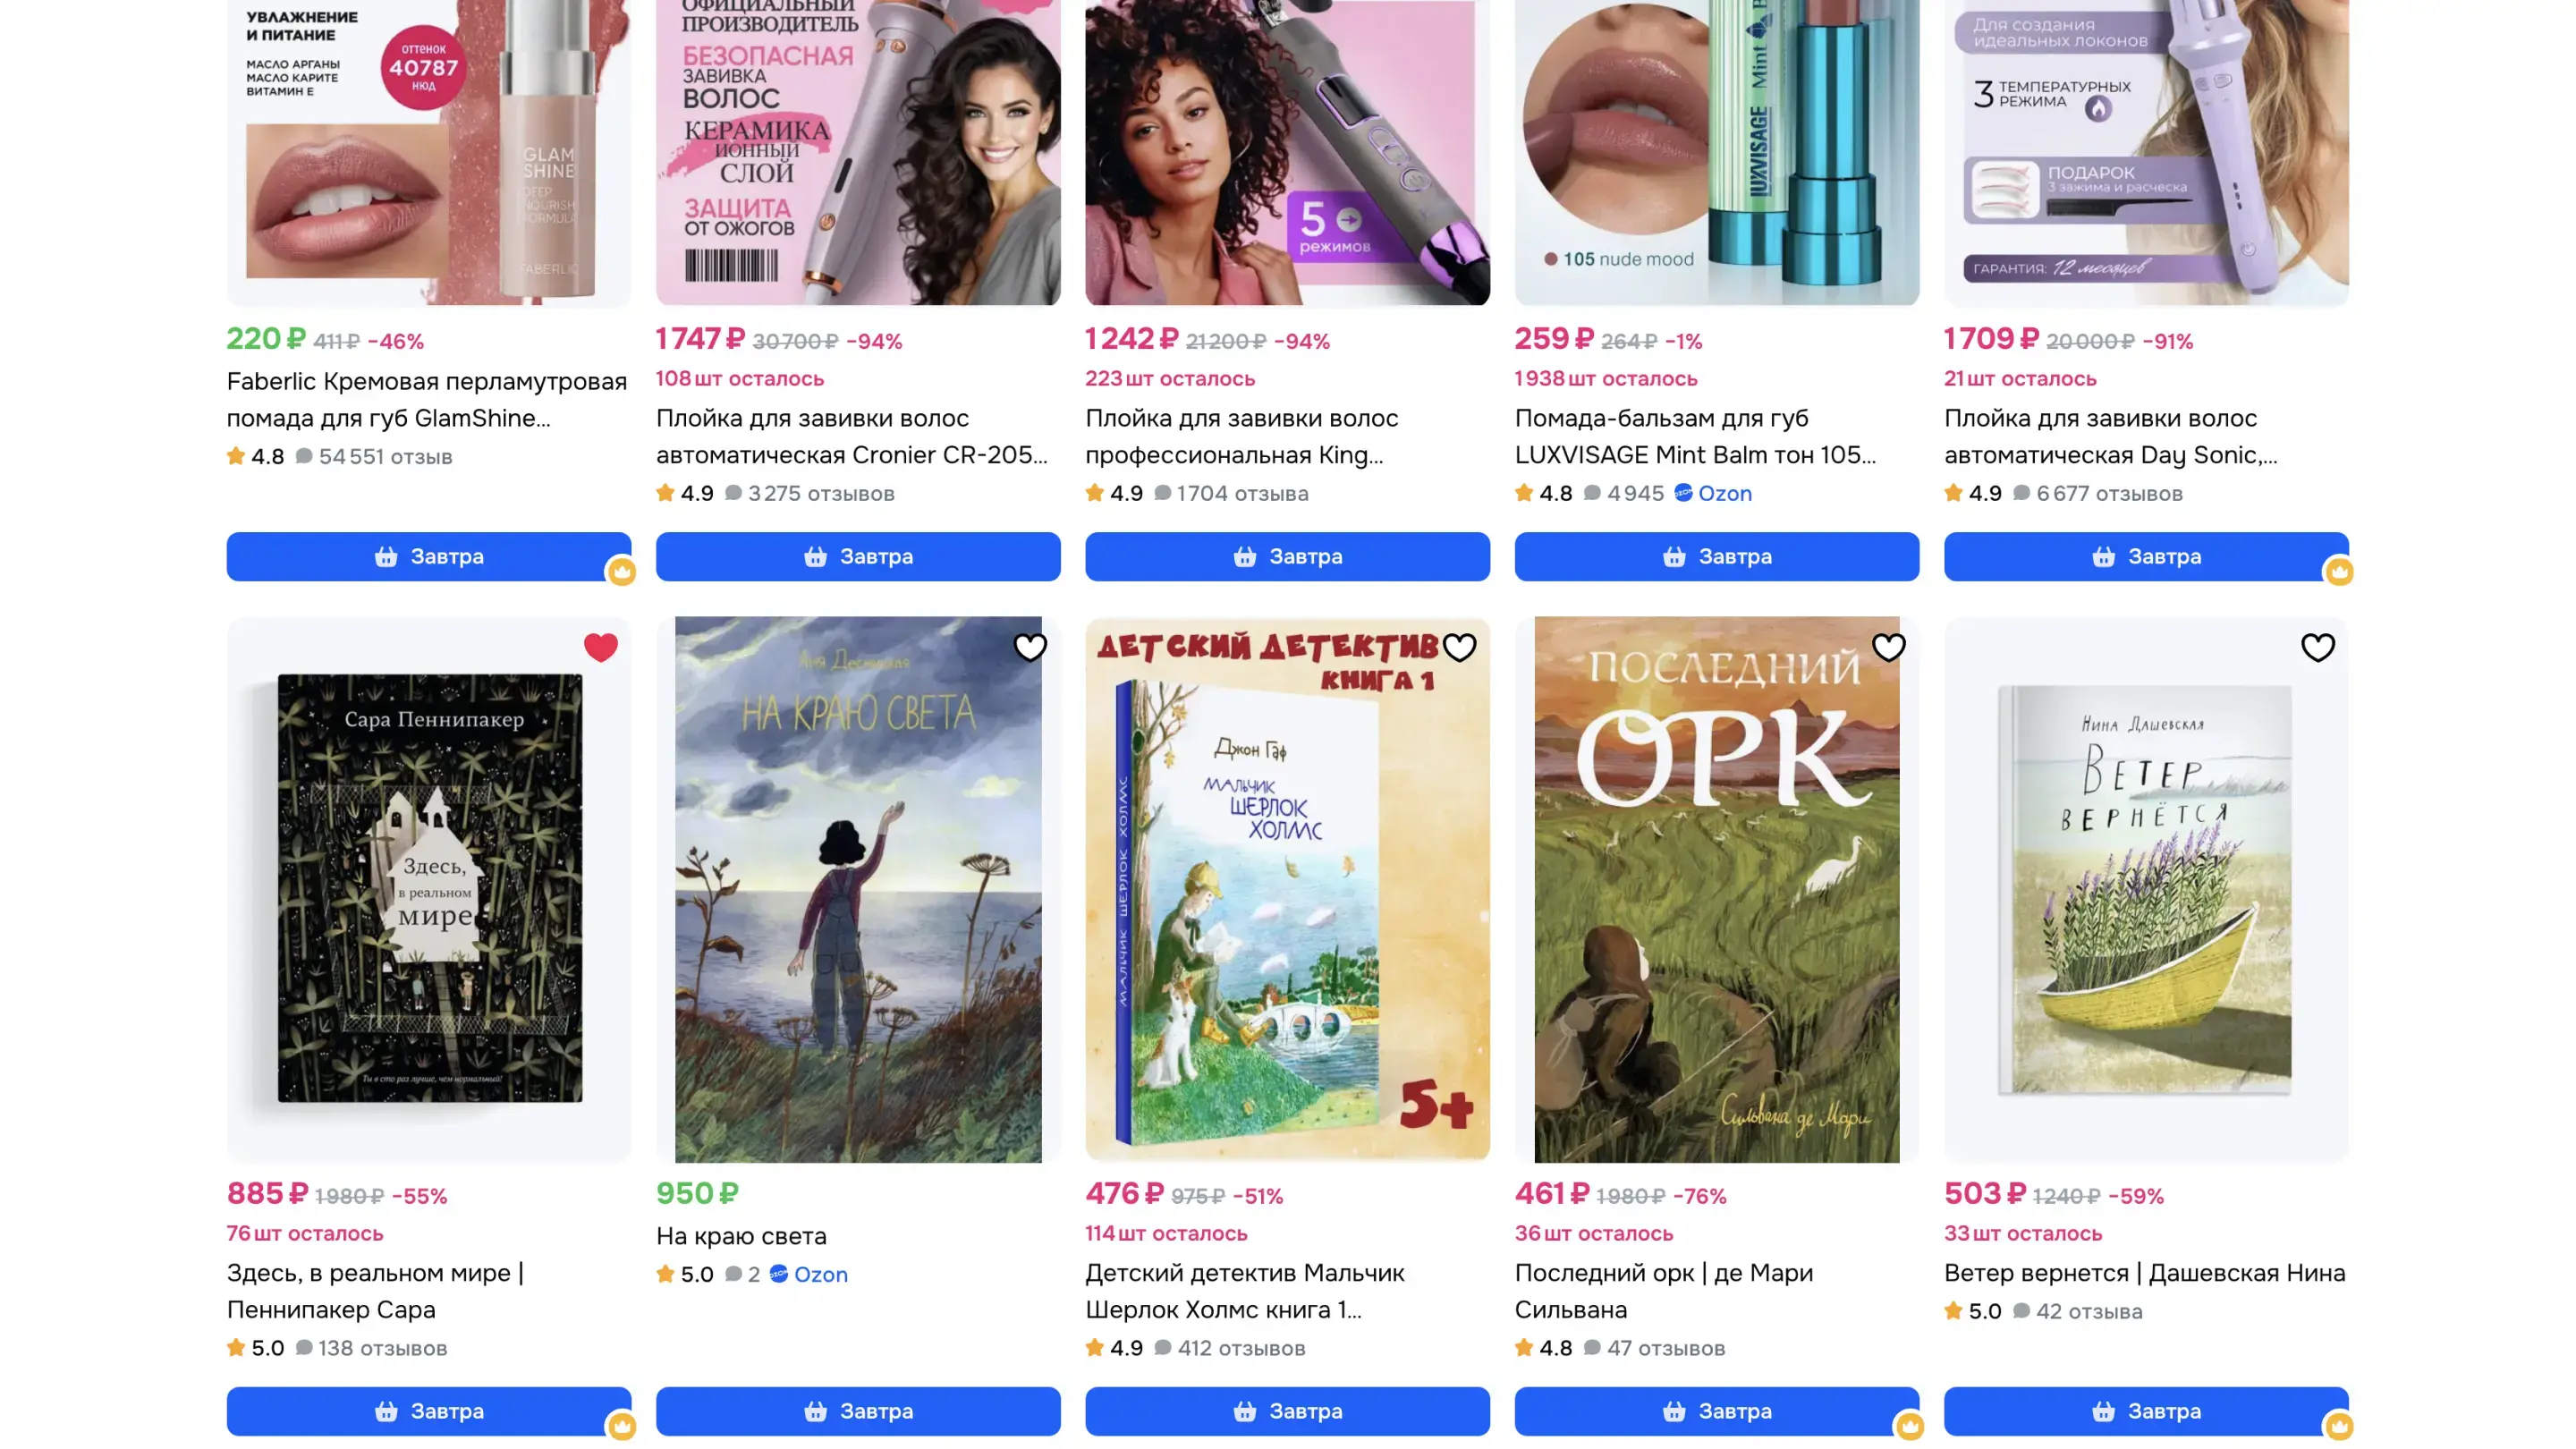Unfavorite the book Здесь, в реальном мире

click(x=601, y=648)
